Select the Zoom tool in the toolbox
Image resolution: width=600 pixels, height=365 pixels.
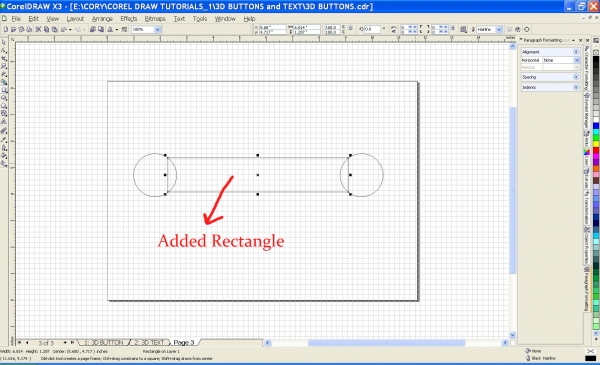click(4, 66)
